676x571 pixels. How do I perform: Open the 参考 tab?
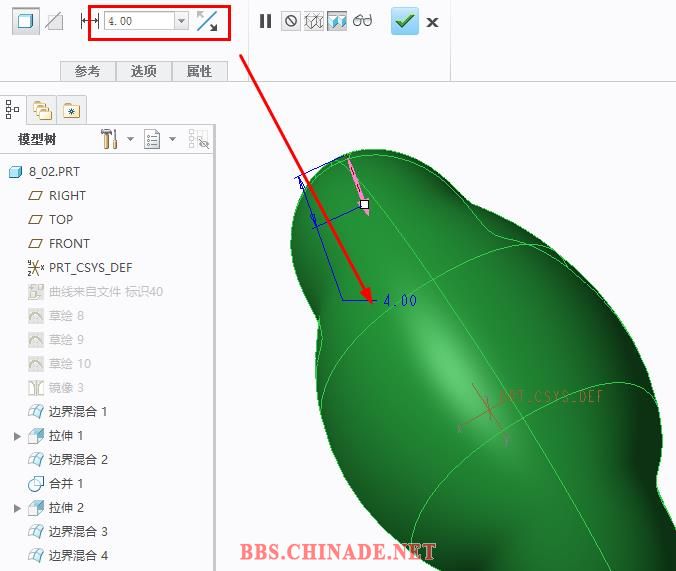pos(88,71)
